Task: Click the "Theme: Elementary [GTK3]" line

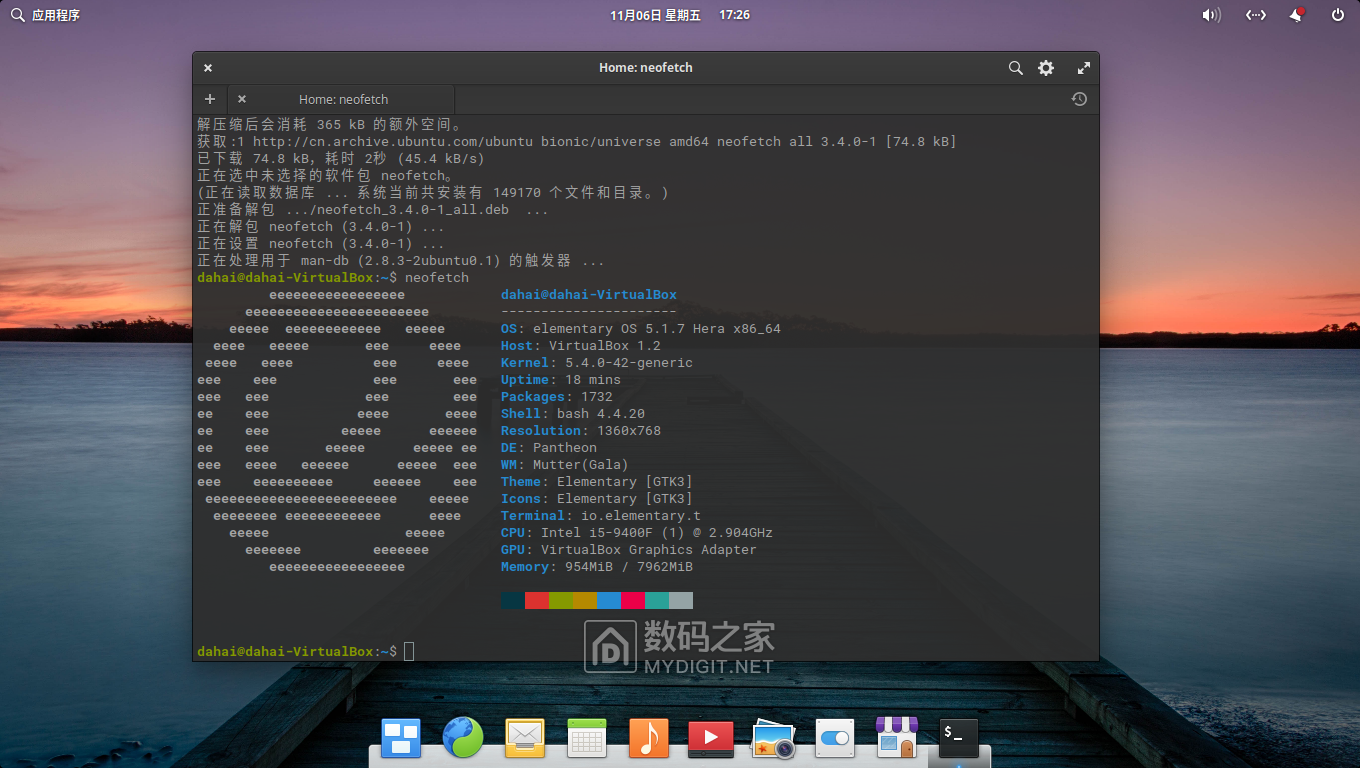Action: coord(597,482)
